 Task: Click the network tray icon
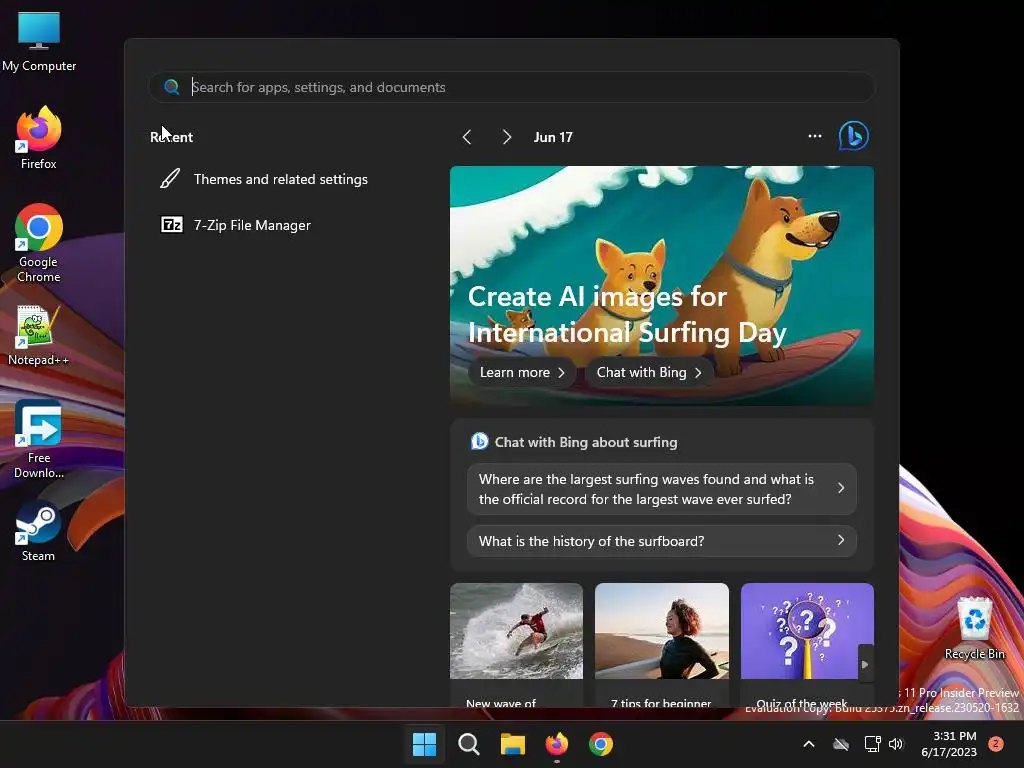pyautogui.click(x=872, y=744)
